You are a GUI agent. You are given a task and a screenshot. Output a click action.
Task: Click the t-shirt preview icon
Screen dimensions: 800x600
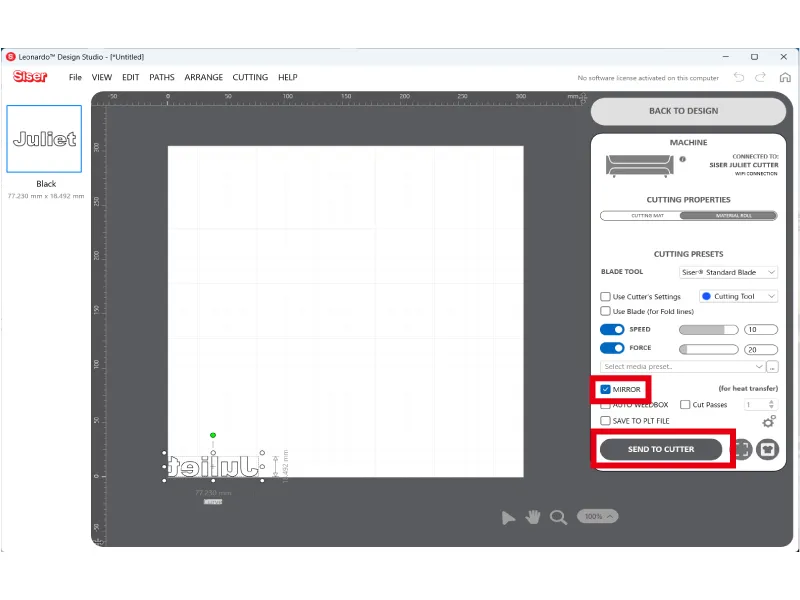[x=767, y=450]
